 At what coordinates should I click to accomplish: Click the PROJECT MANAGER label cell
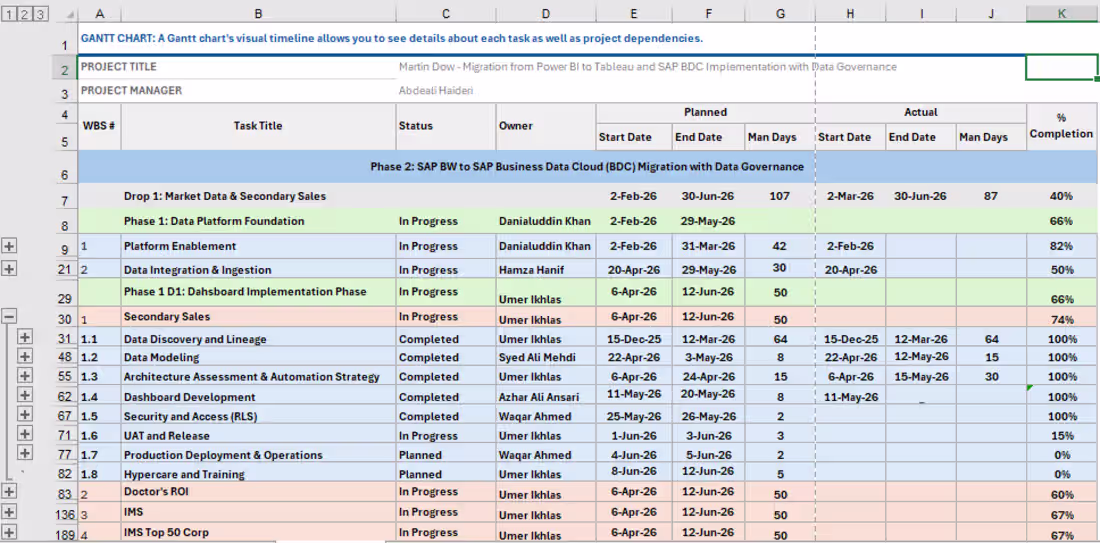[237, 90]
